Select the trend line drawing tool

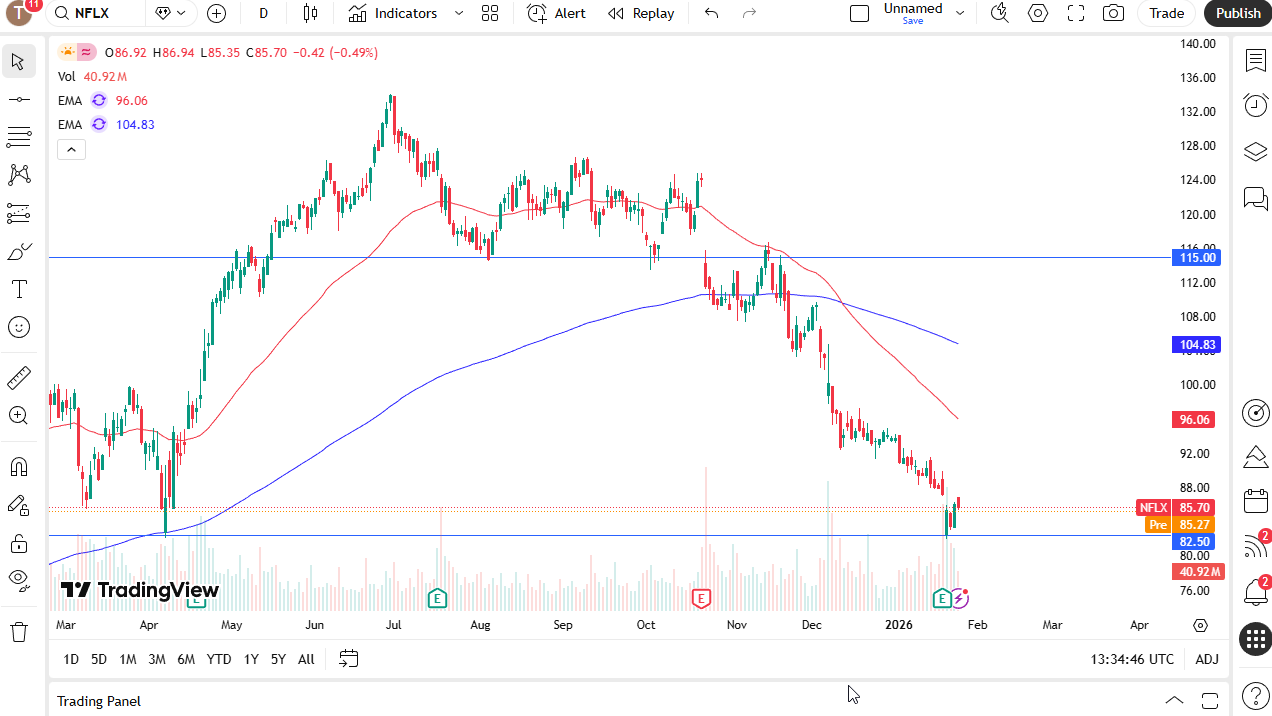(x=18, y=99)
